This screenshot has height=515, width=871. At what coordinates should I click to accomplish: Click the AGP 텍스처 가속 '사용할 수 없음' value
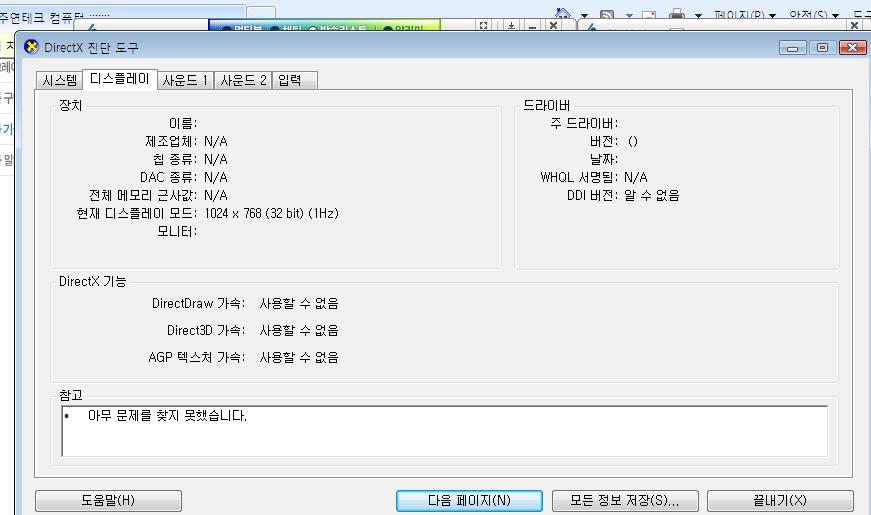pyautogui.click(x=299, y=357)
